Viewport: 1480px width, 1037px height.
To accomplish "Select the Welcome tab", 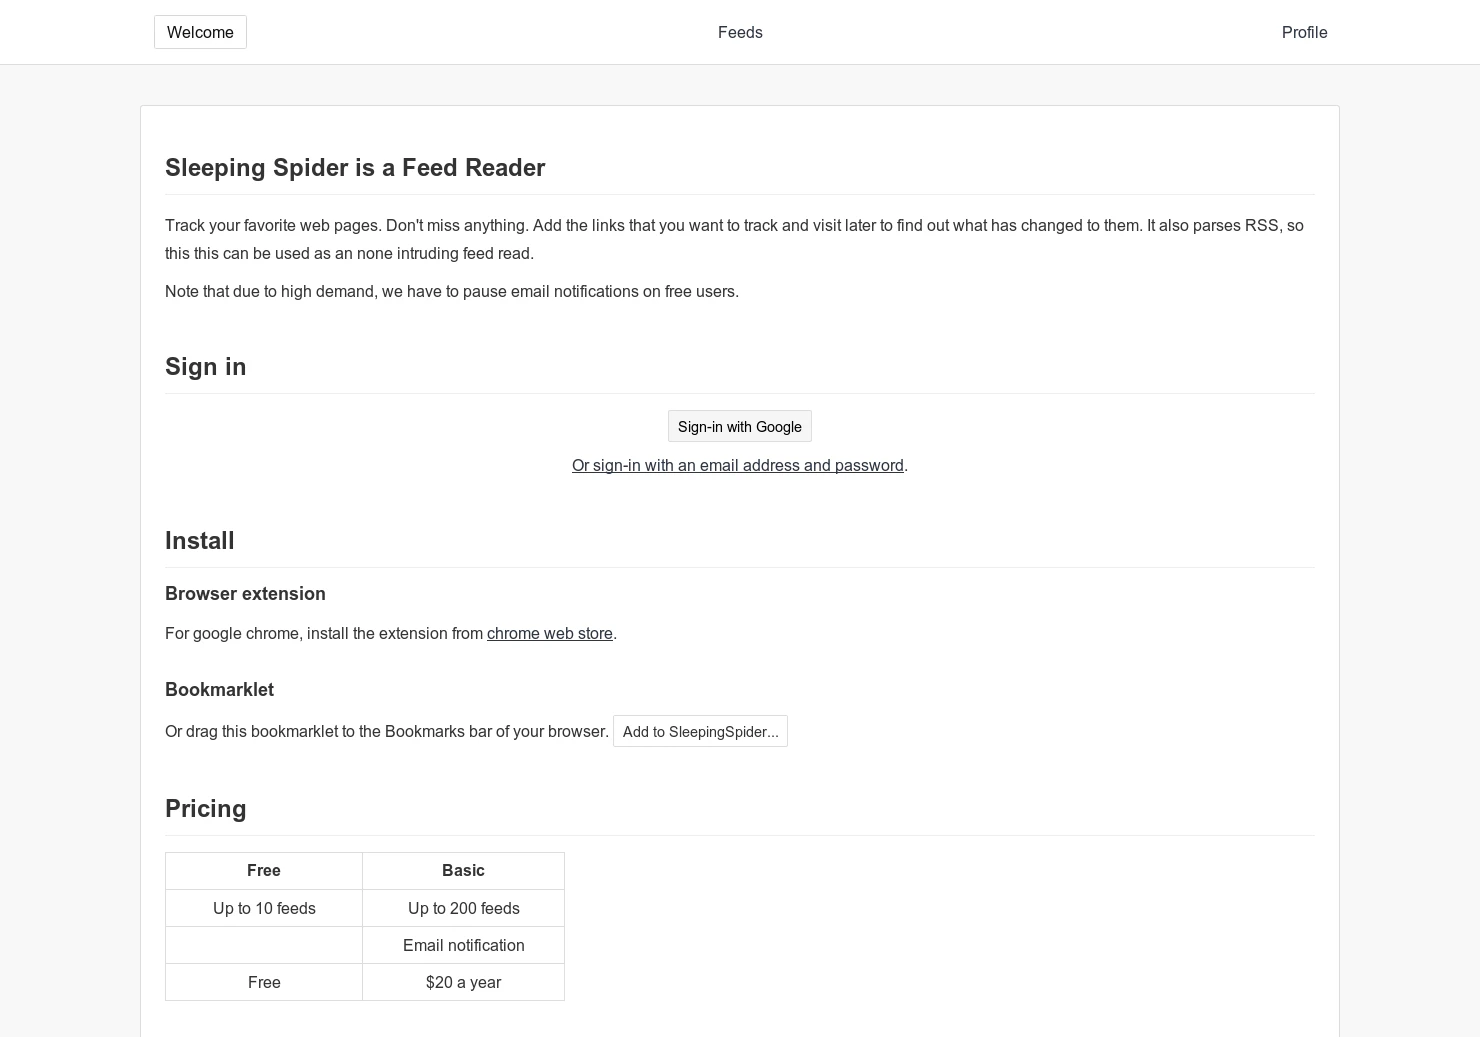I will click(200, 32).
